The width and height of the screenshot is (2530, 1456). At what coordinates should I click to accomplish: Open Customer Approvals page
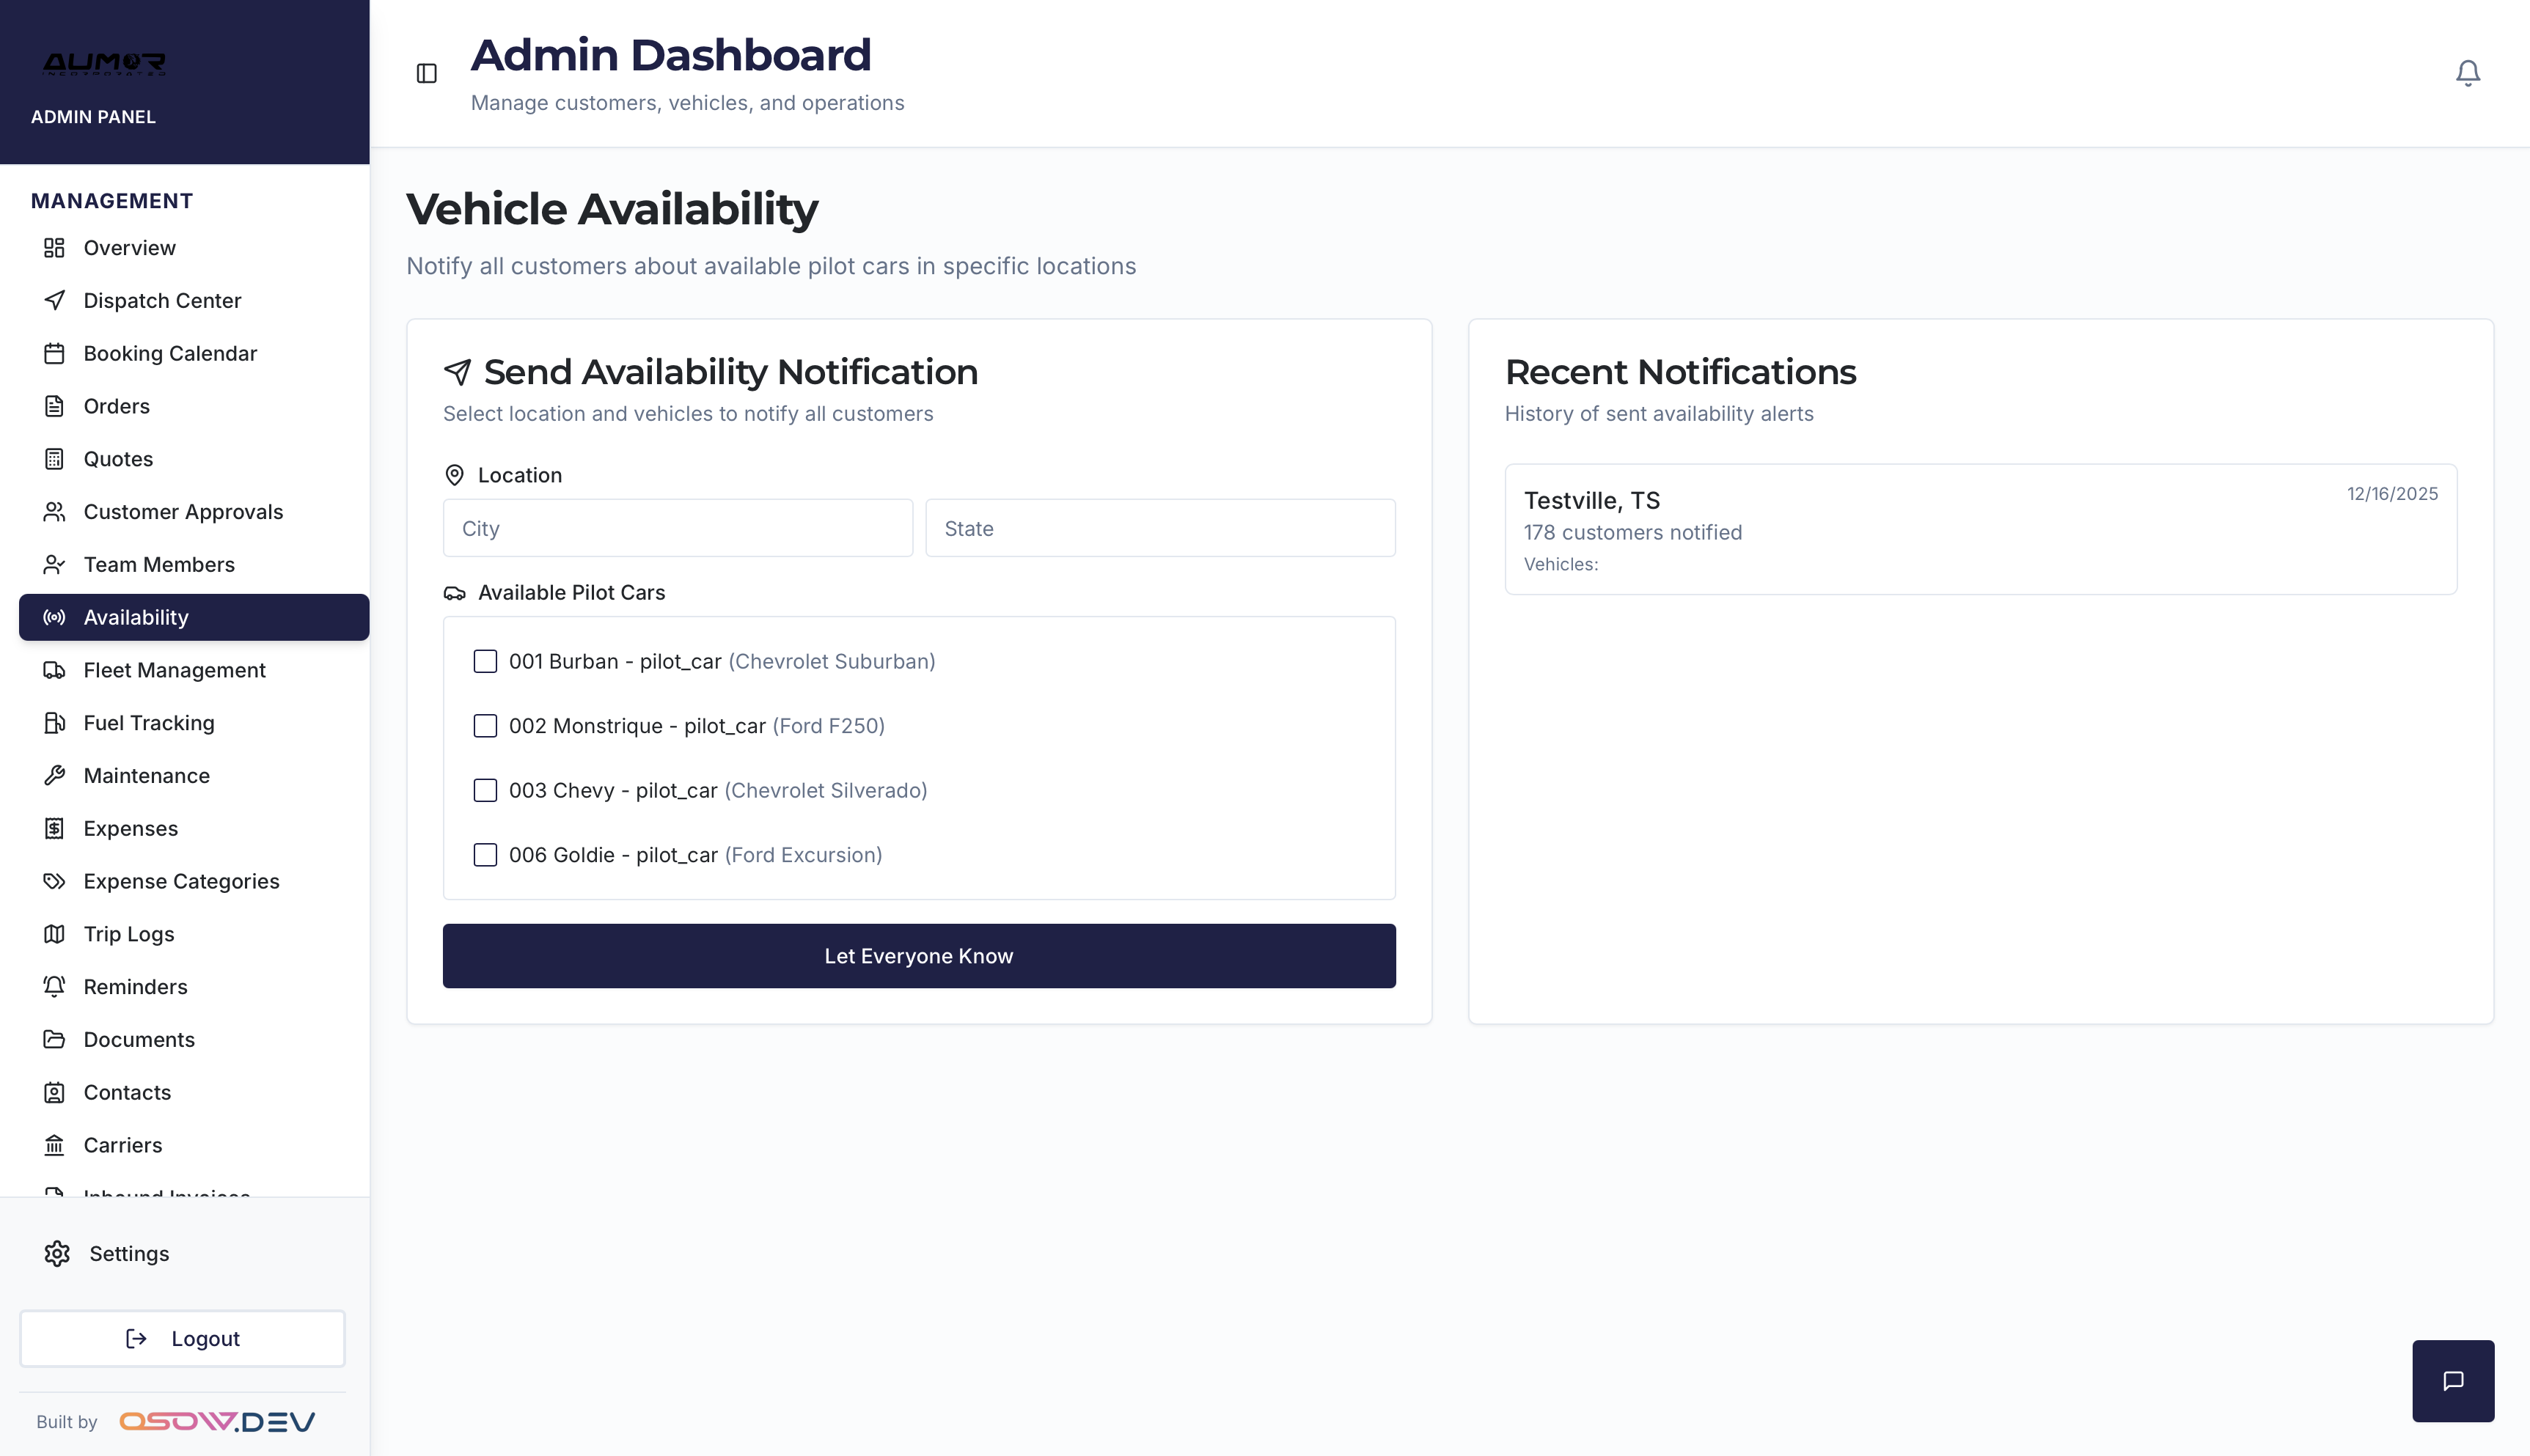[183, 512]
